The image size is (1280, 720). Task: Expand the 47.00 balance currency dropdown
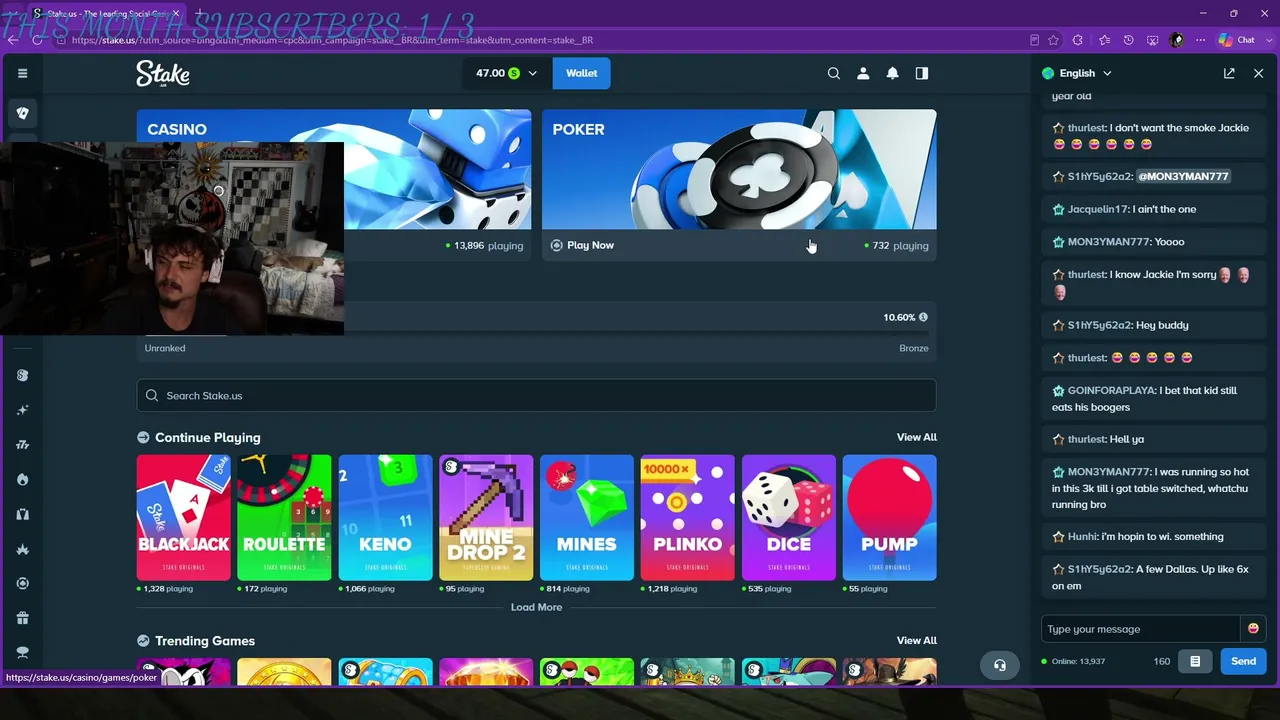(x=506, y=73)
